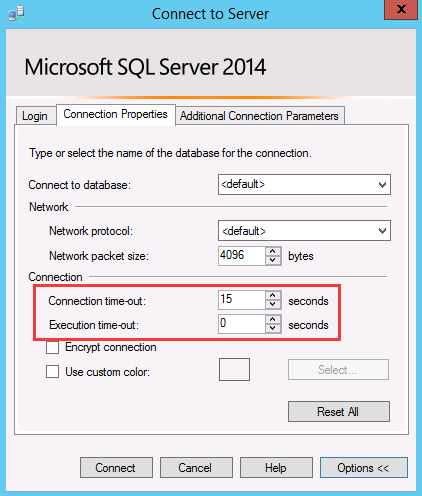
Task: Click the Execution time-out label
Action: click(94, 325)
